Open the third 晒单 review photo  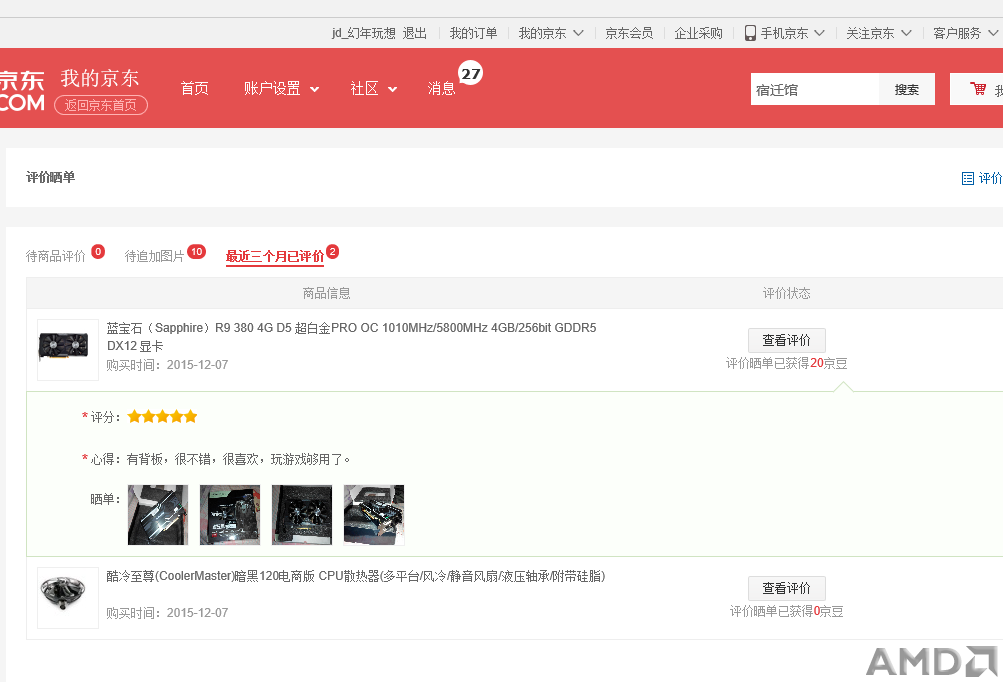click(x=302, y=515)
